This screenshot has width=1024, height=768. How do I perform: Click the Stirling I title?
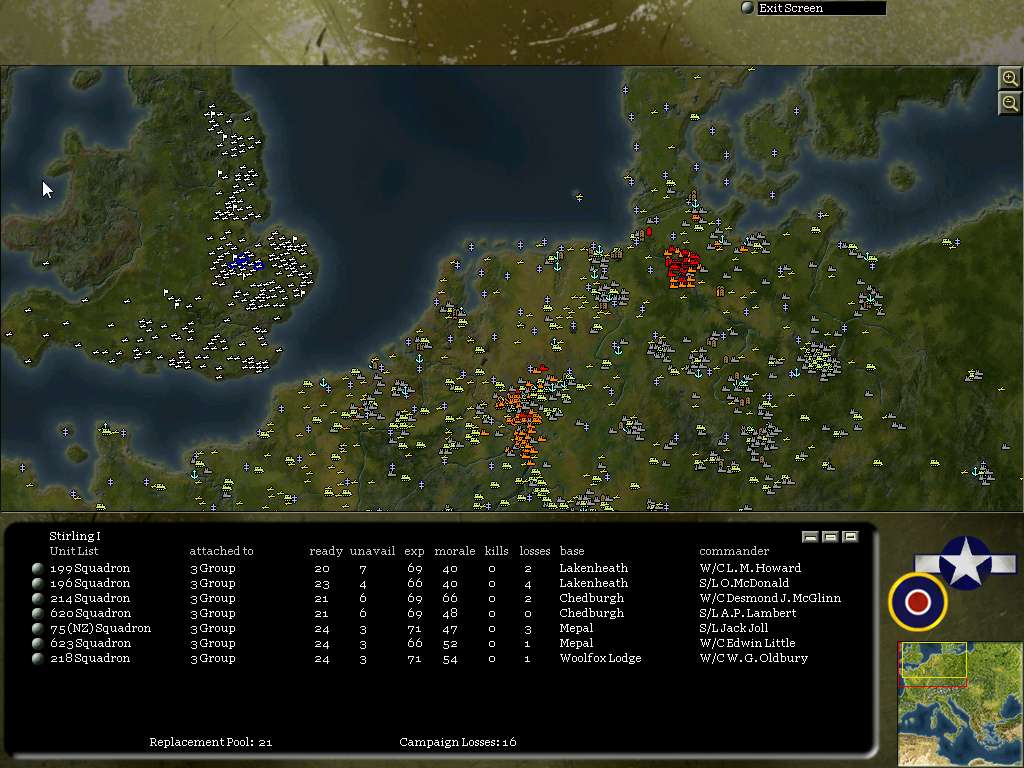point(74,536)
